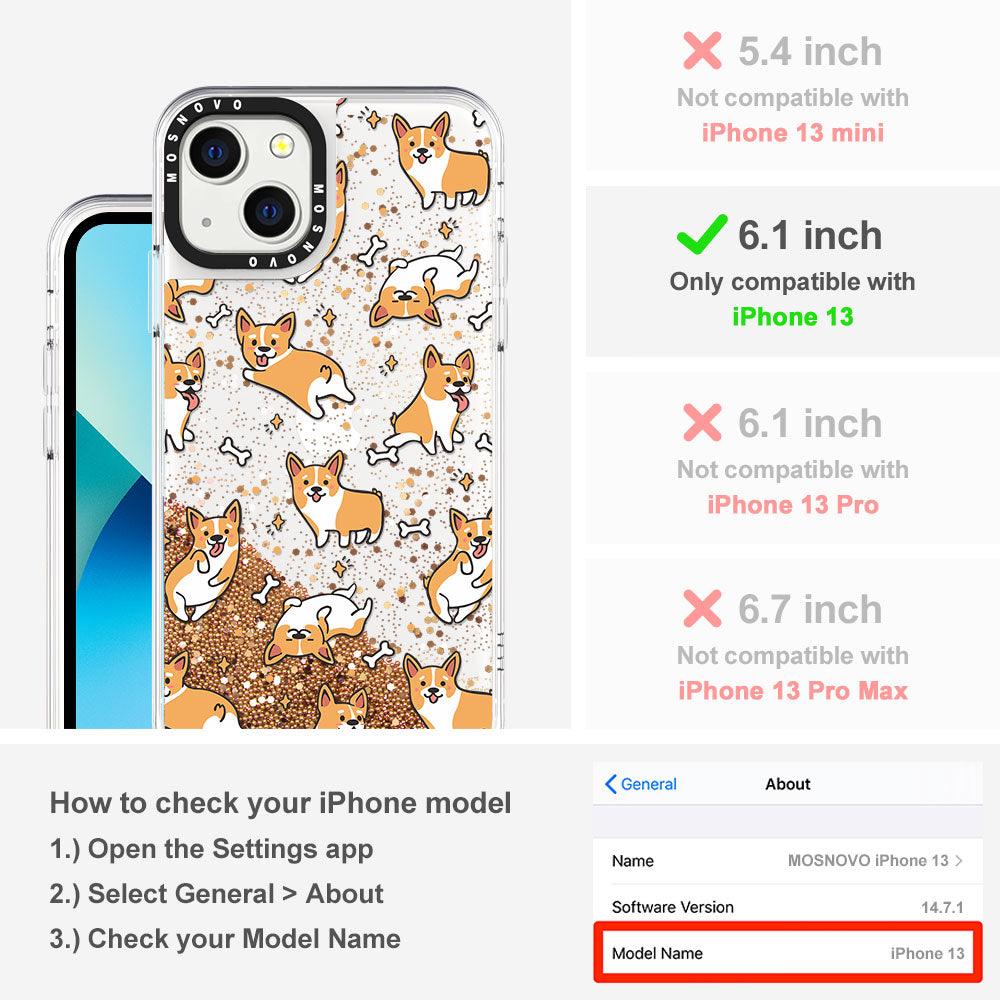Image resolution: width=1000 pixels, height=1000 pixels.
Task: Click the About title in header
Action: [788, 784]
